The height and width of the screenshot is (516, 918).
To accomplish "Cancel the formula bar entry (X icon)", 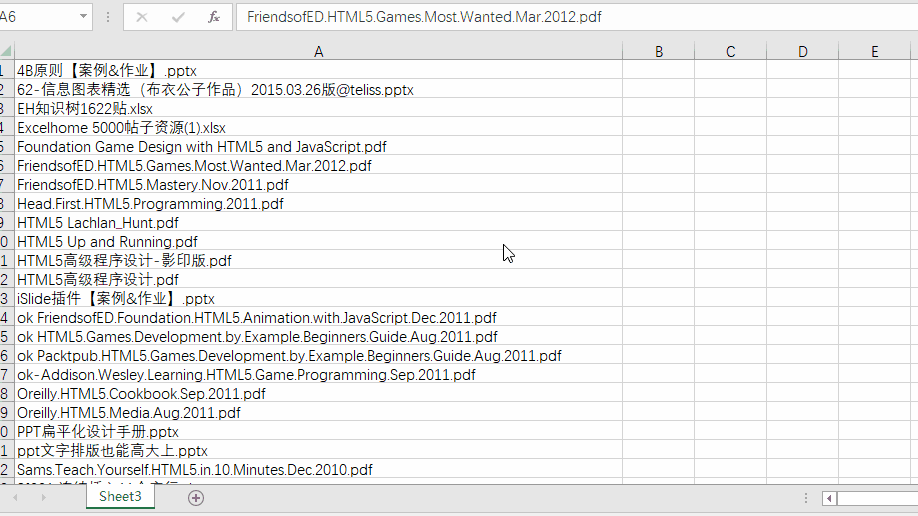I will (142, 17).
